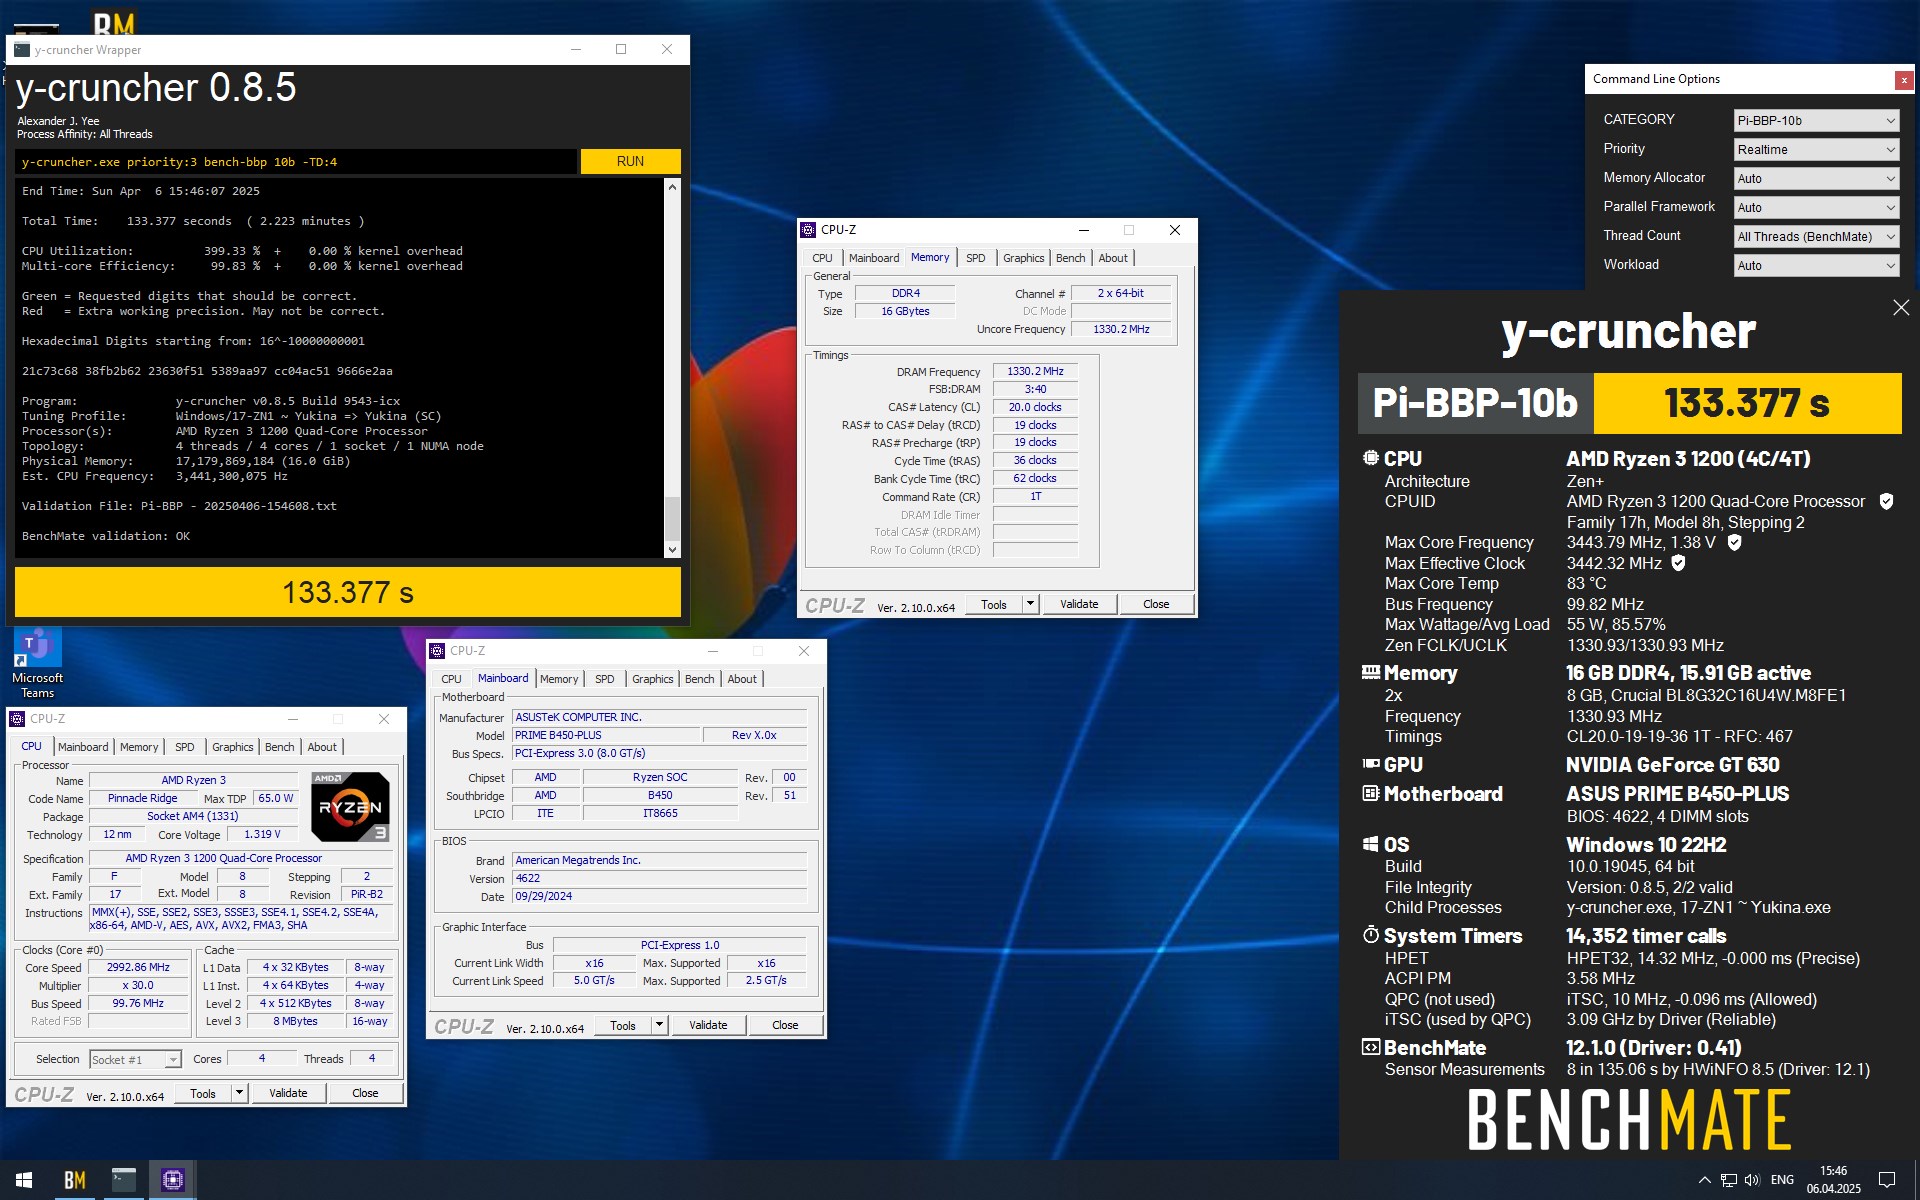Switch to SPD tab in Memory CPU-Z window
Screen dimensions: 1920x1200
[975, 258]
